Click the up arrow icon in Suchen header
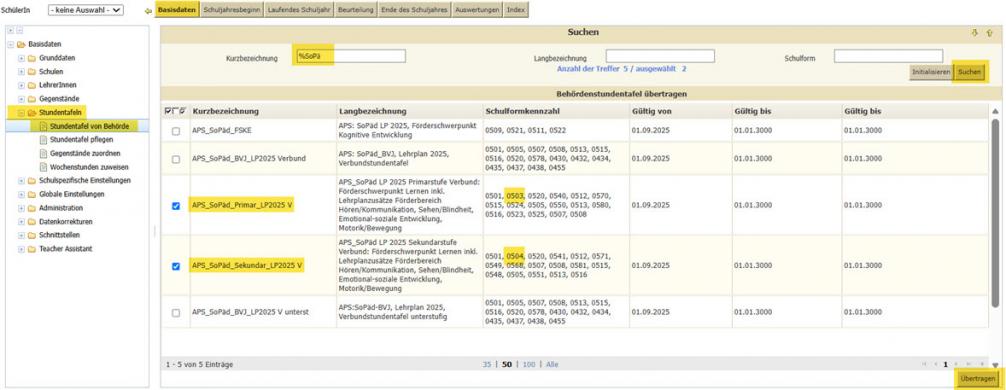The height and width of the screenshot is (390, 1006). point(989,33)
